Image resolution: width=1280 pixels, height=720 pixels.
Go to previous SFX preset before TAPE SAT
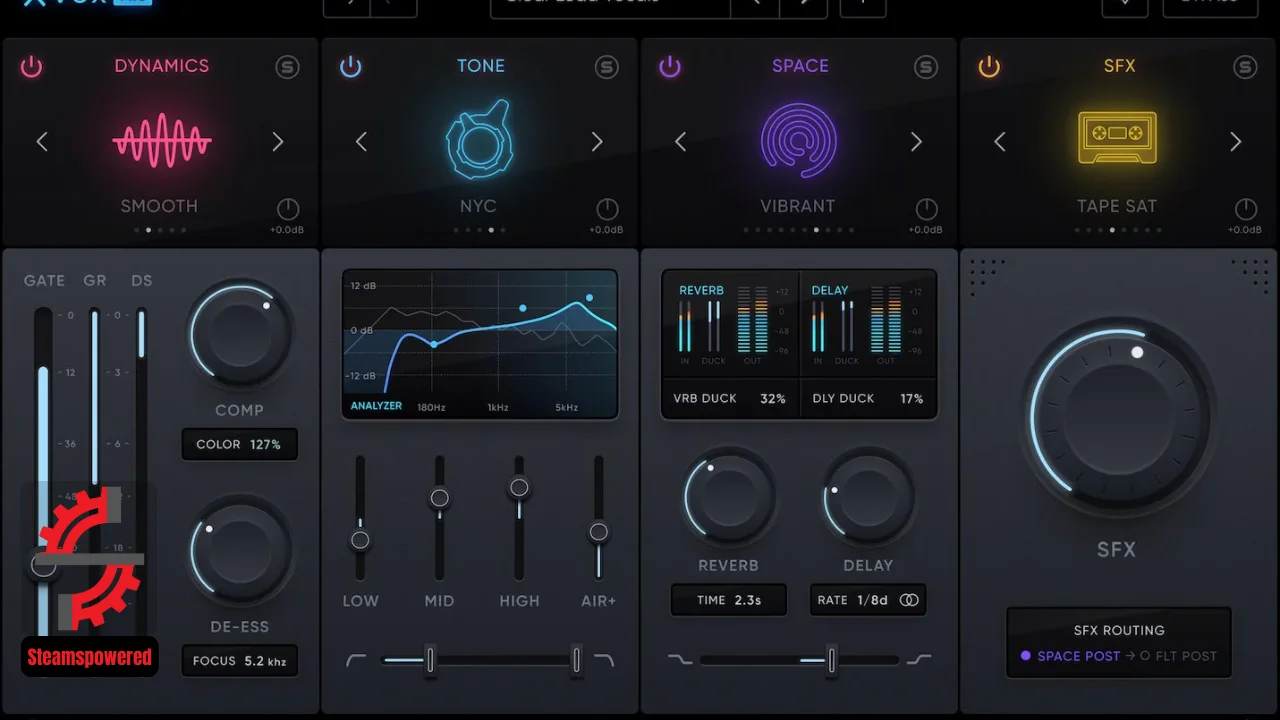pyautogui.click(x=999, y=142)
